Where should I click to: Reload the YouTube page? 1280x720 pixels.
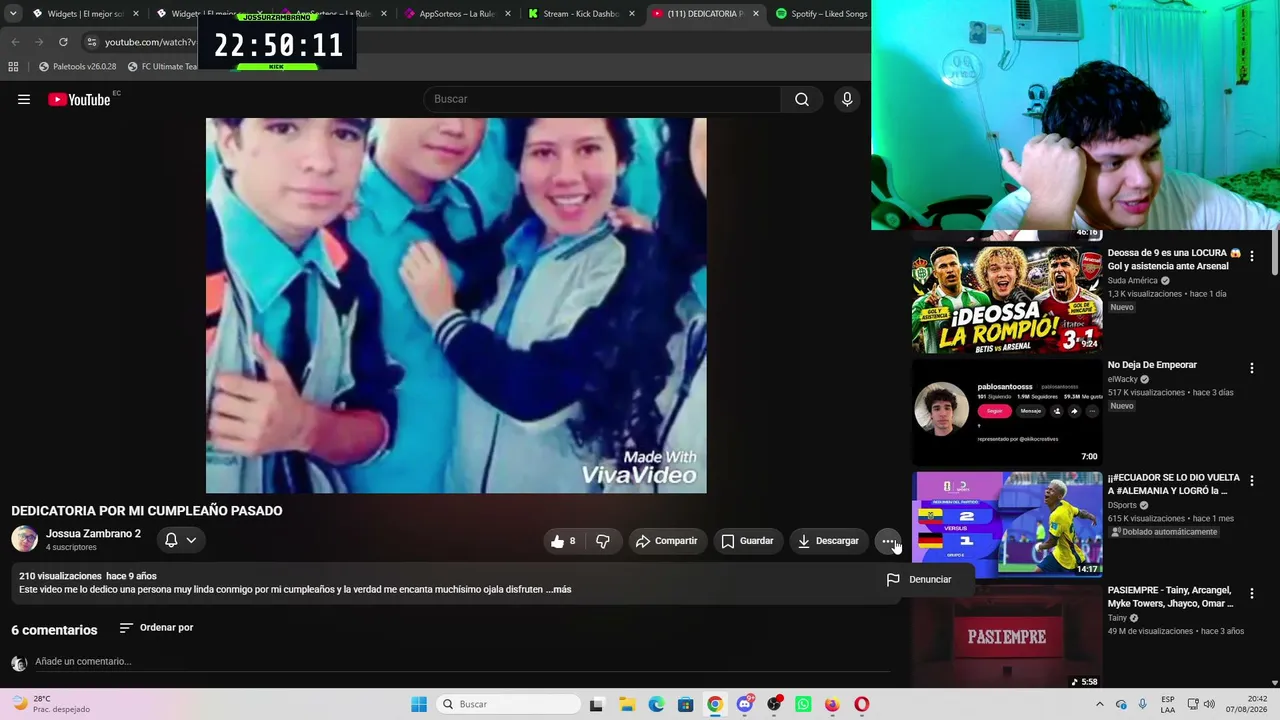tap(63, 42)
